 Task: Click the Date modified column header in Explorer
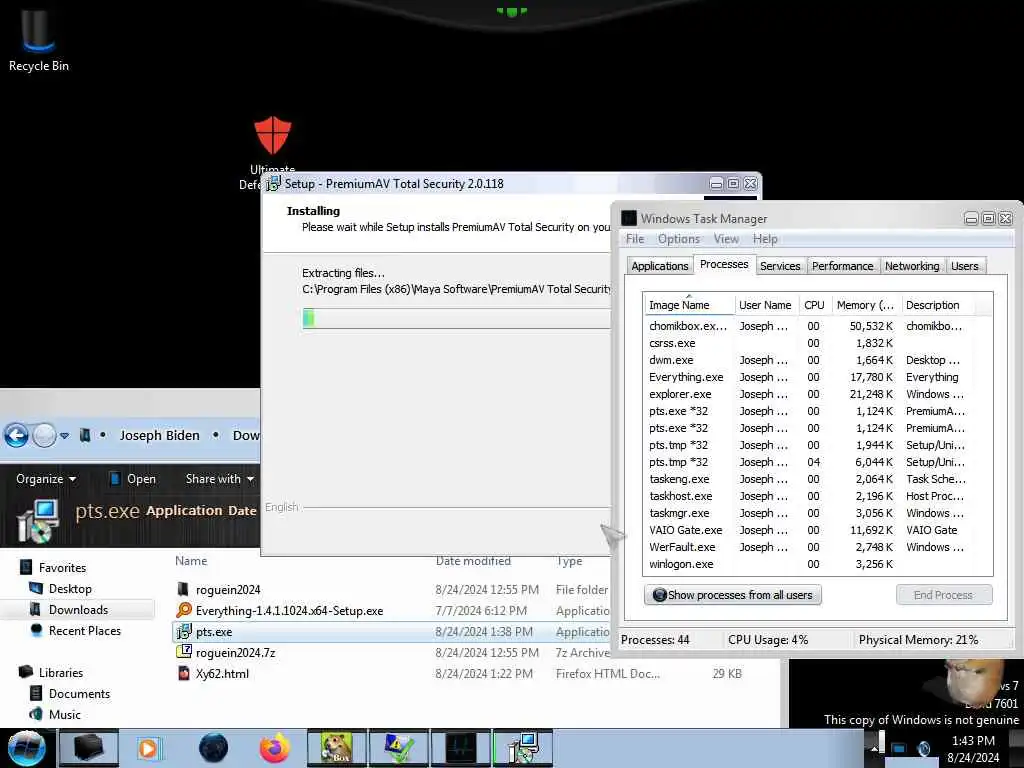pyautogui.click(x=473, y=561)
